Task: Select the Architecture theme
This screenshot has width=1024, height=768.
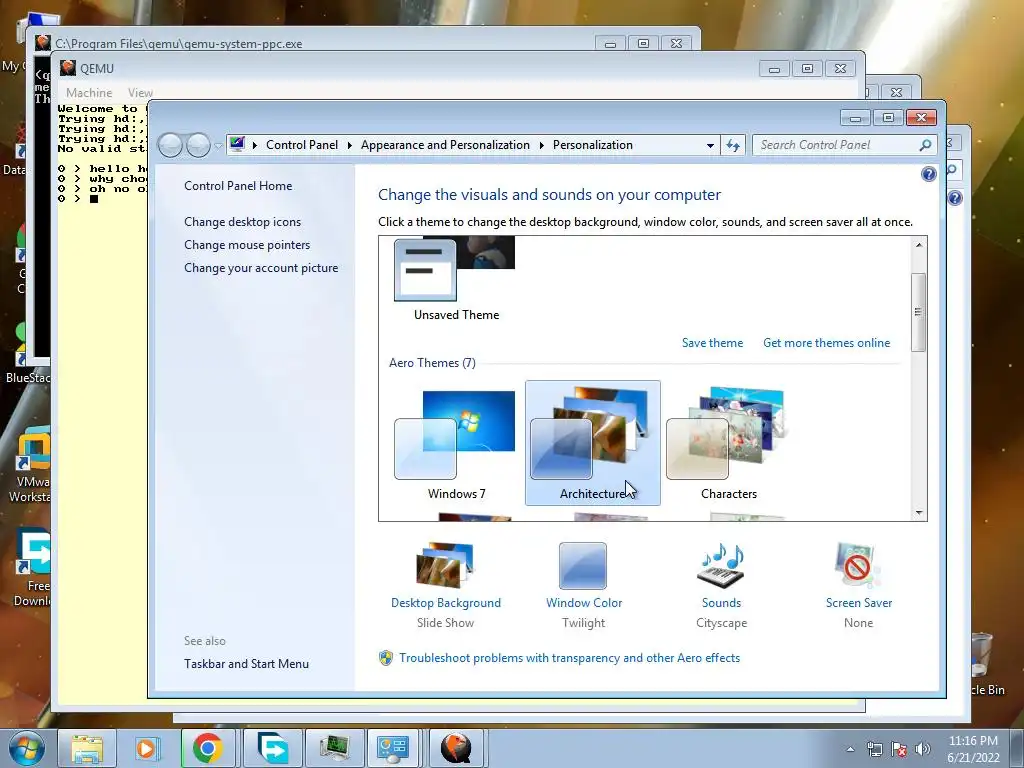Action: coord(592,443)
